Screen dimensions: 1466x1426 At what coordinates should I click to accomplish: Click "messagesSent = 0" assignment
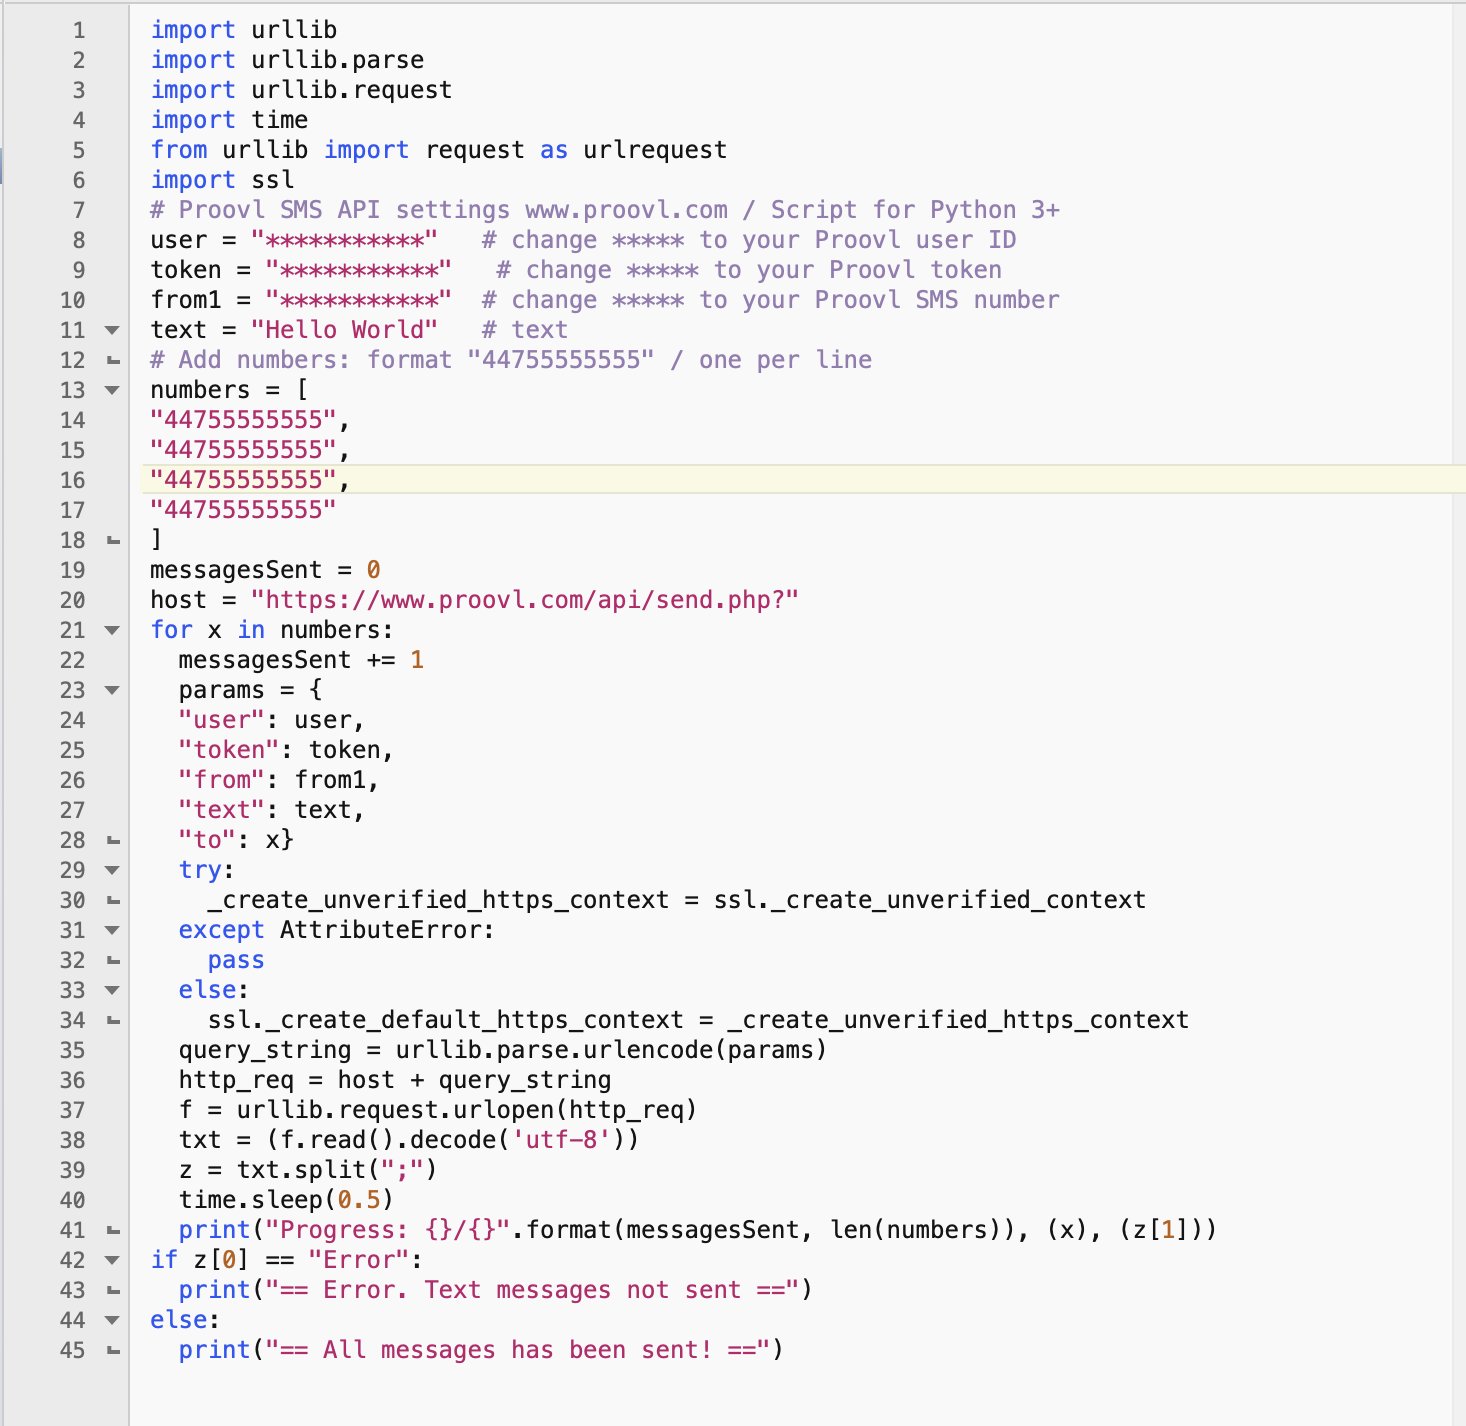[265, 570]
